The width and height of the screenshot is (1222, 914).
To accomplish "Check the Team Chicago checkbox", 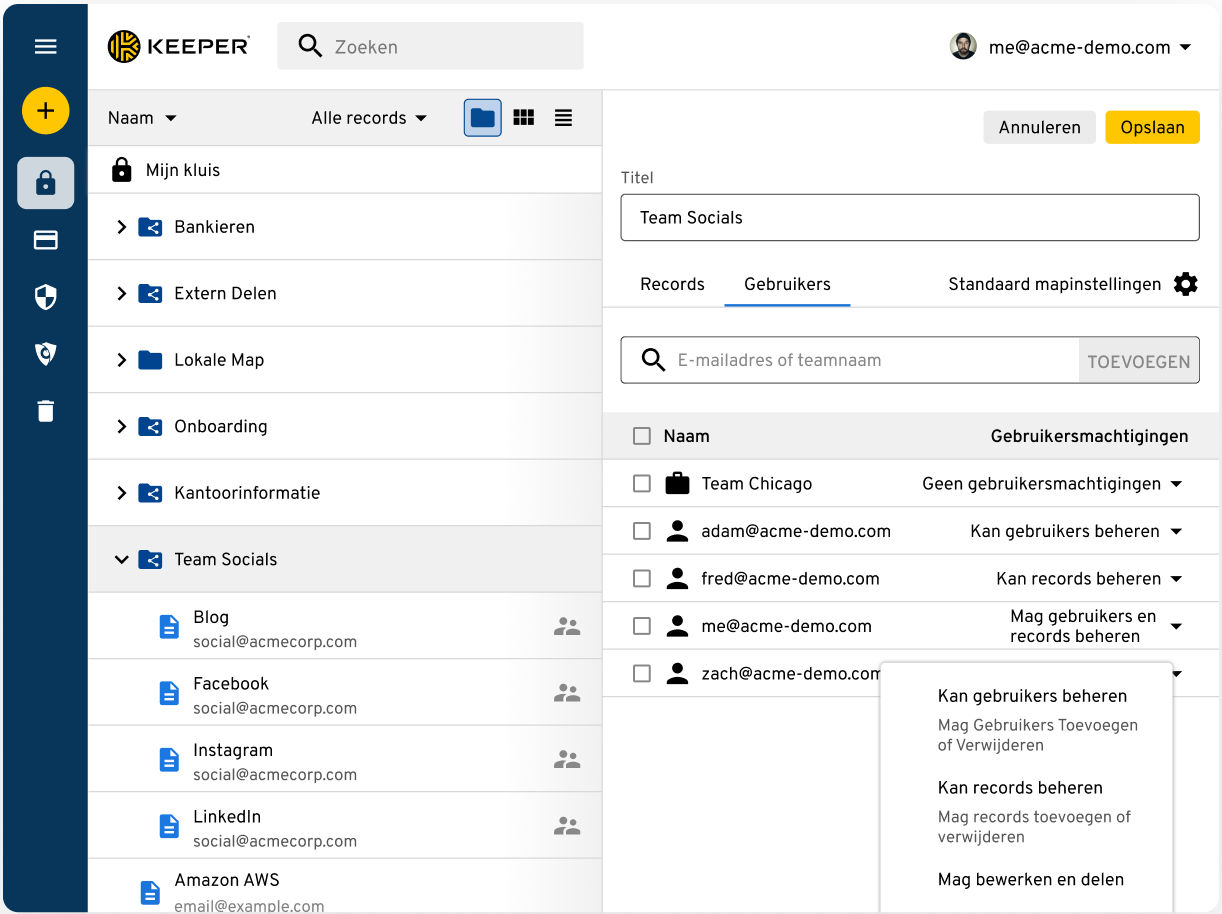I will pyautogui.click(x=642, y=484).
